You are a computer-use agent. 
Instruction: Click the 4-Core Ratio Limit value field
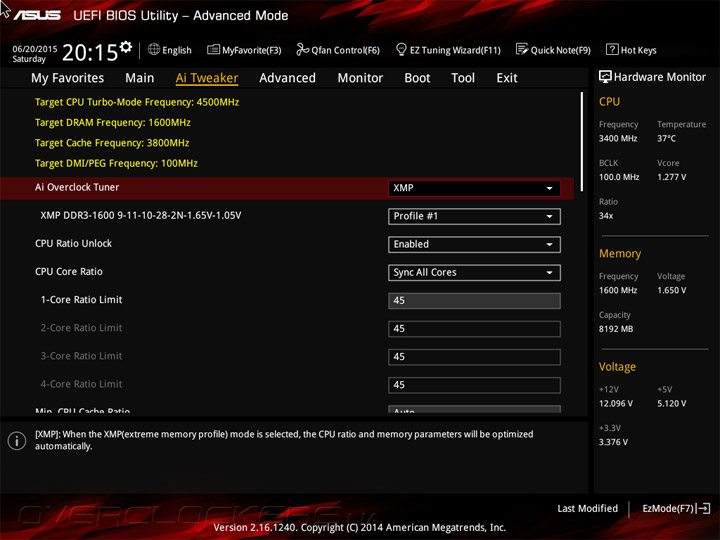pos(474,385)
